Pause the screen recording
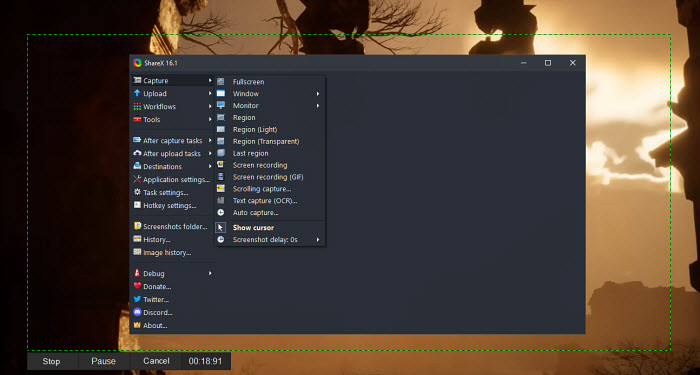Screen dimensions: 700x375 (104, 361)
